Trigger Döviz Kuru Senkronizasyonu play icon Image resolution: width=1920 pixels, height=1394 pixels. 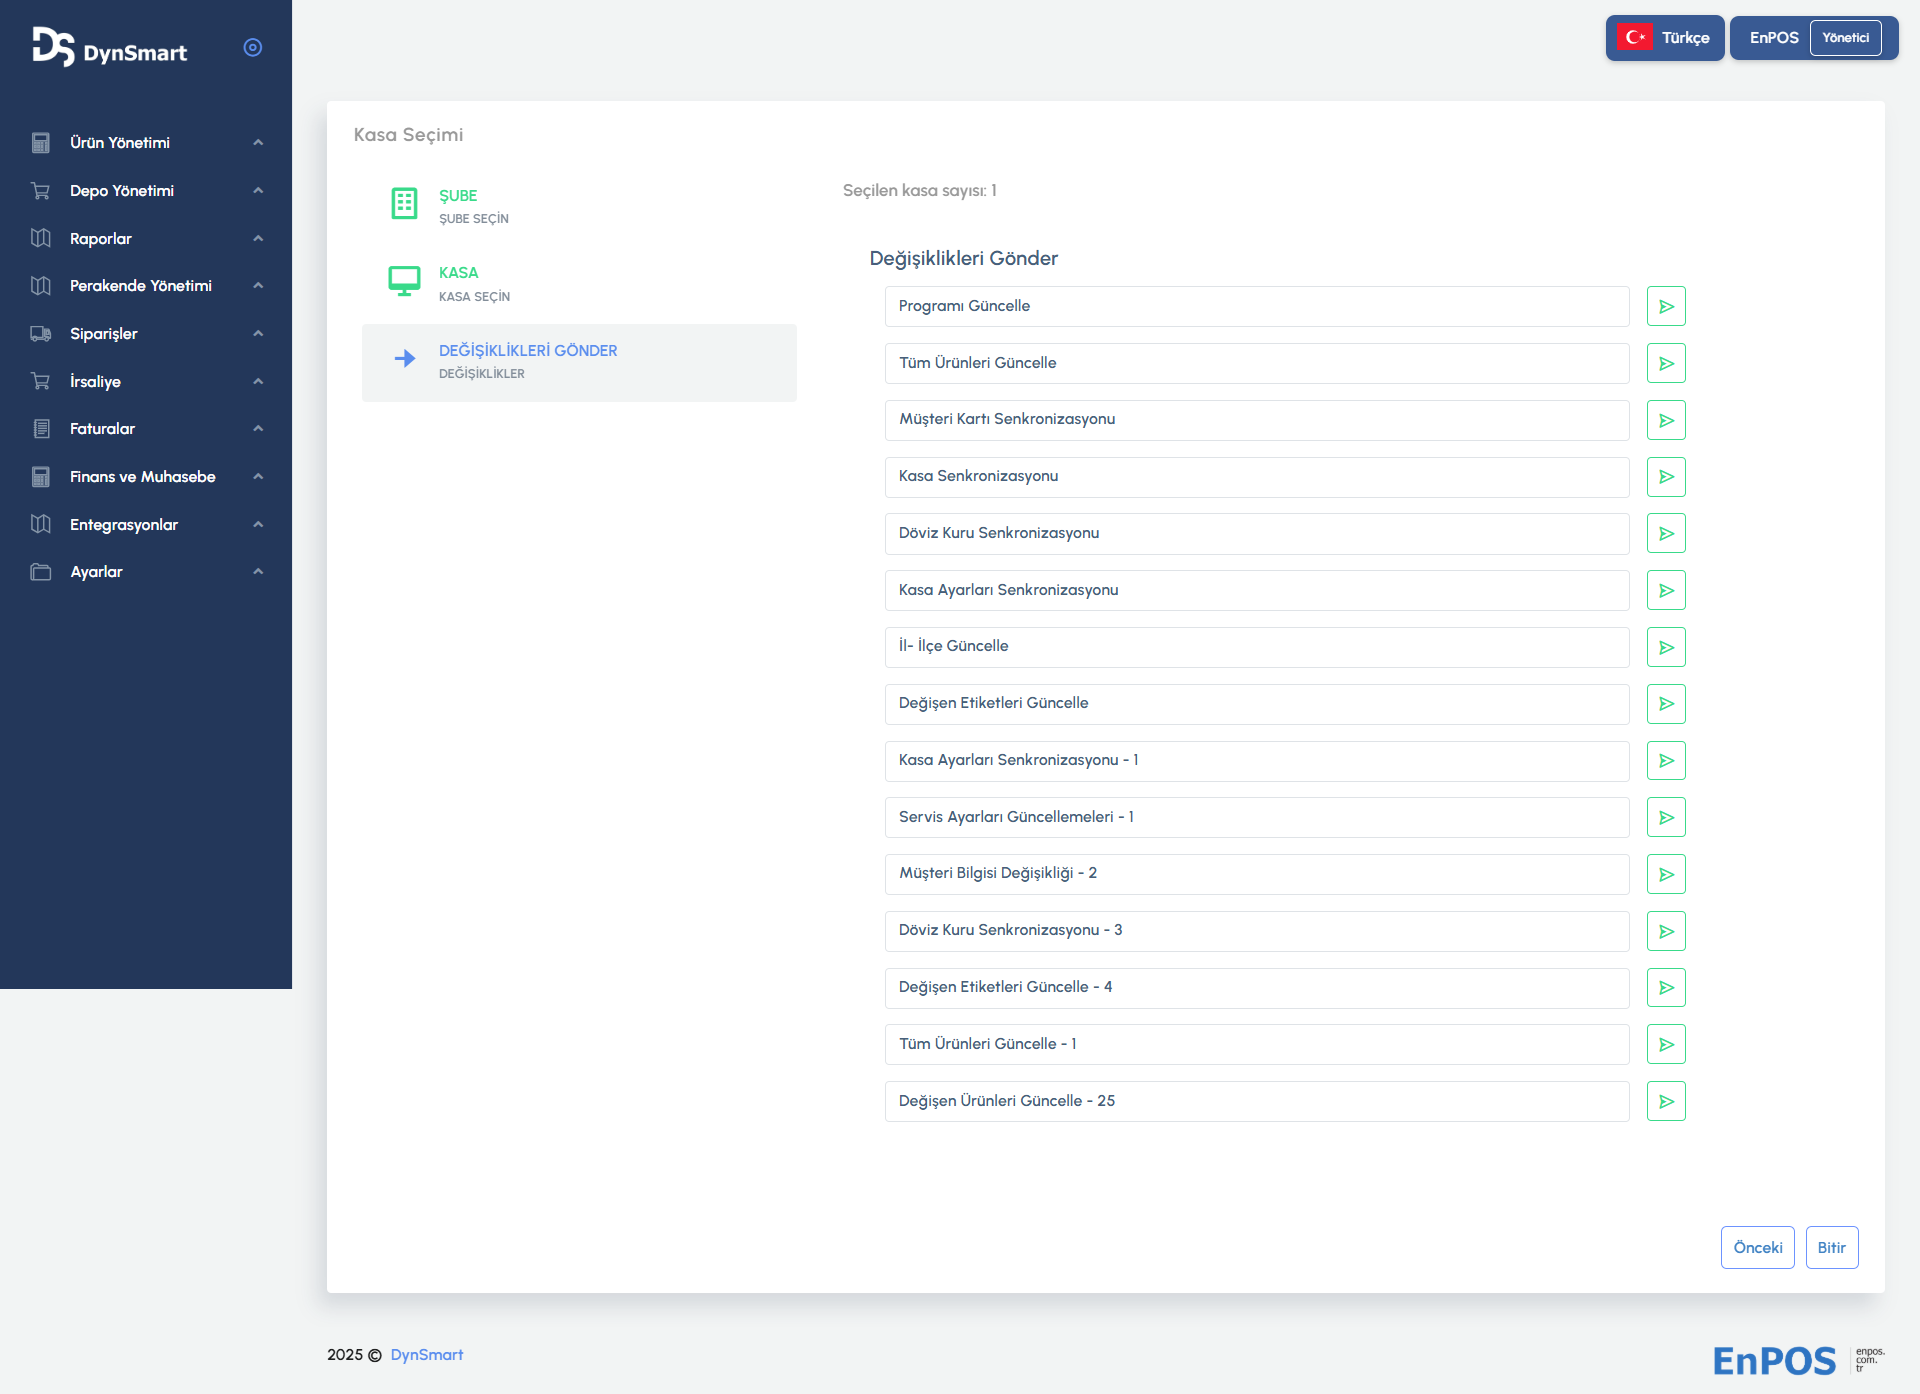[1665, 534]
